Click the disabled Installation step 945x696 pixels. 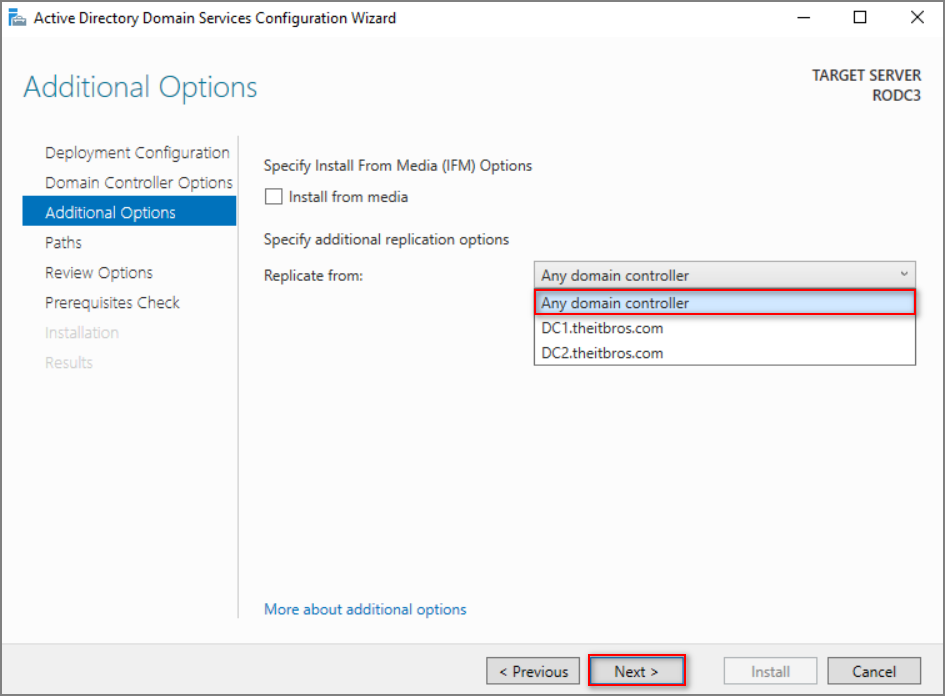tap(81, 333)
